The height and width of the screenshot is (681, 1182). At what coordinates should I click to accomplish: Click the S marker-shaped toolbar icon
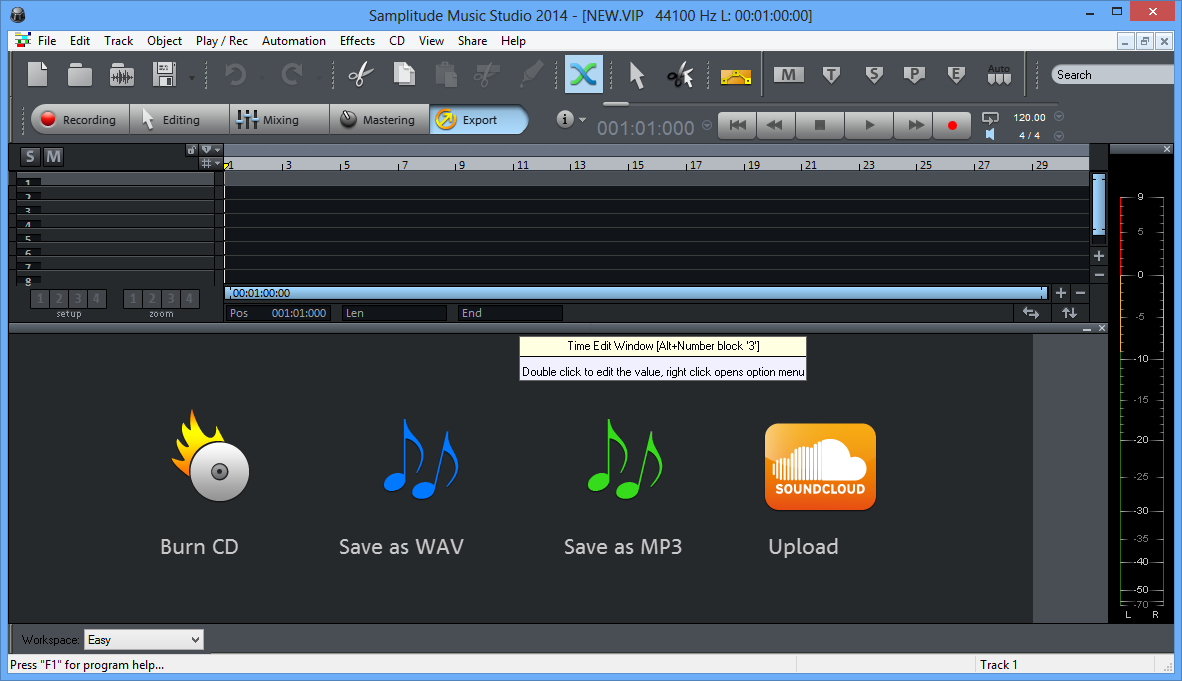874,75
